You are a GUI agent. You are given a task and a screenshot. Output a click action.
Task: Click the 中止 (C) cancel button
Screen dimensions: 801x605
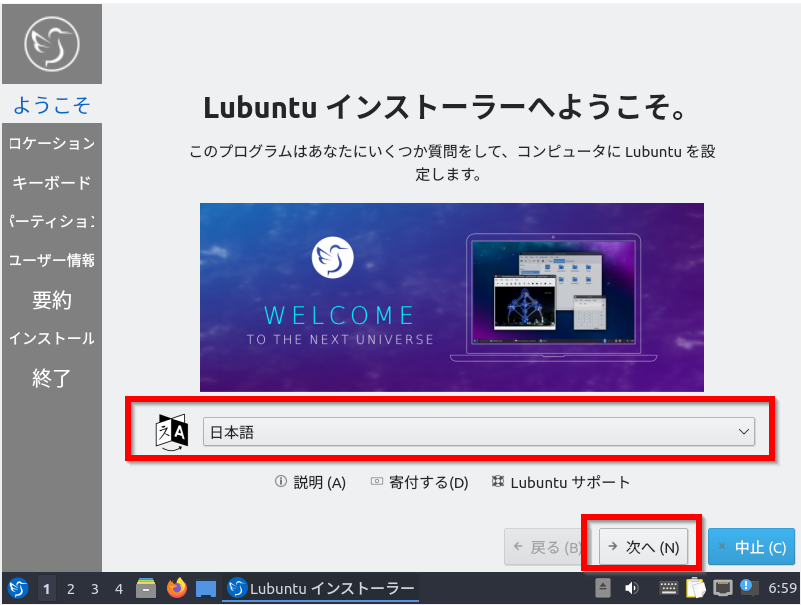751,547
